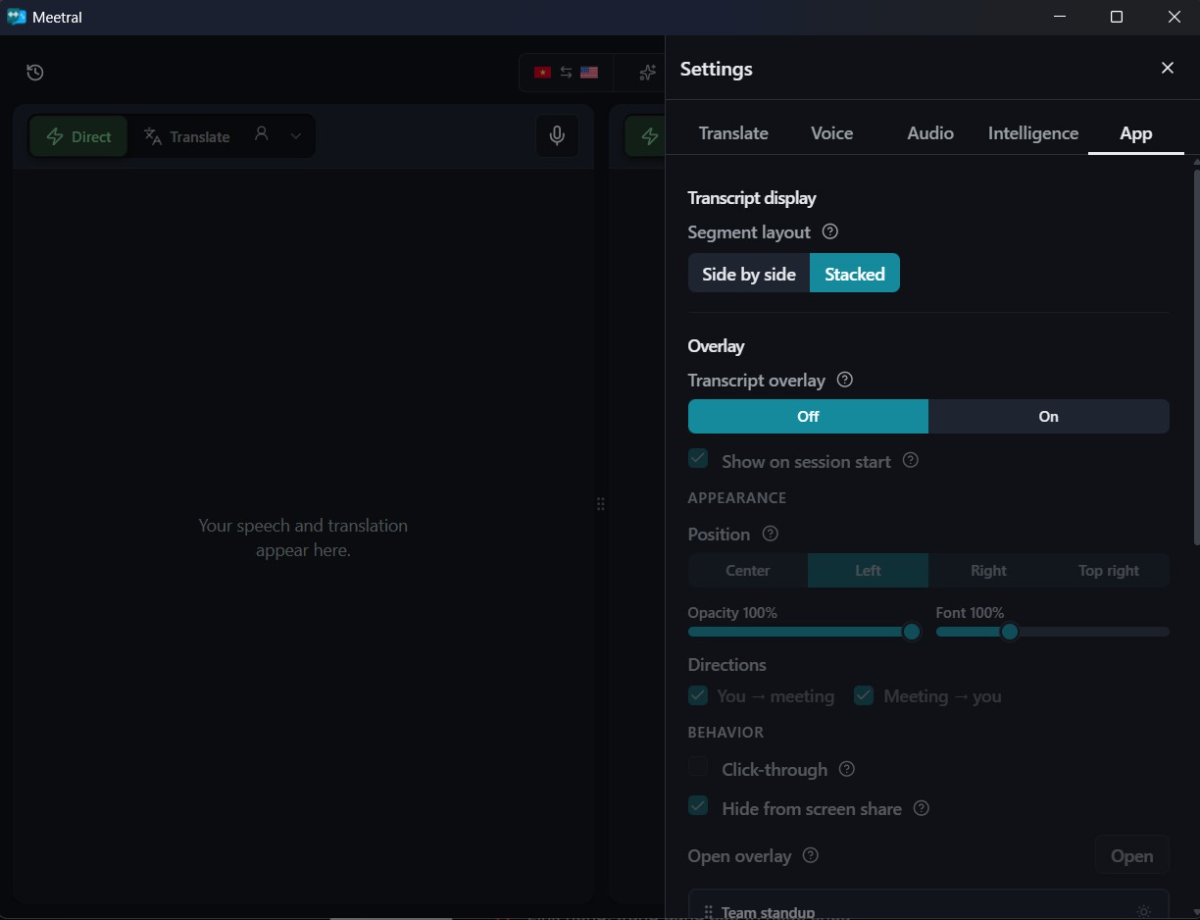Turn transcript overlay On
This screenshot has width=1200, height=920.
[1049, 417]
